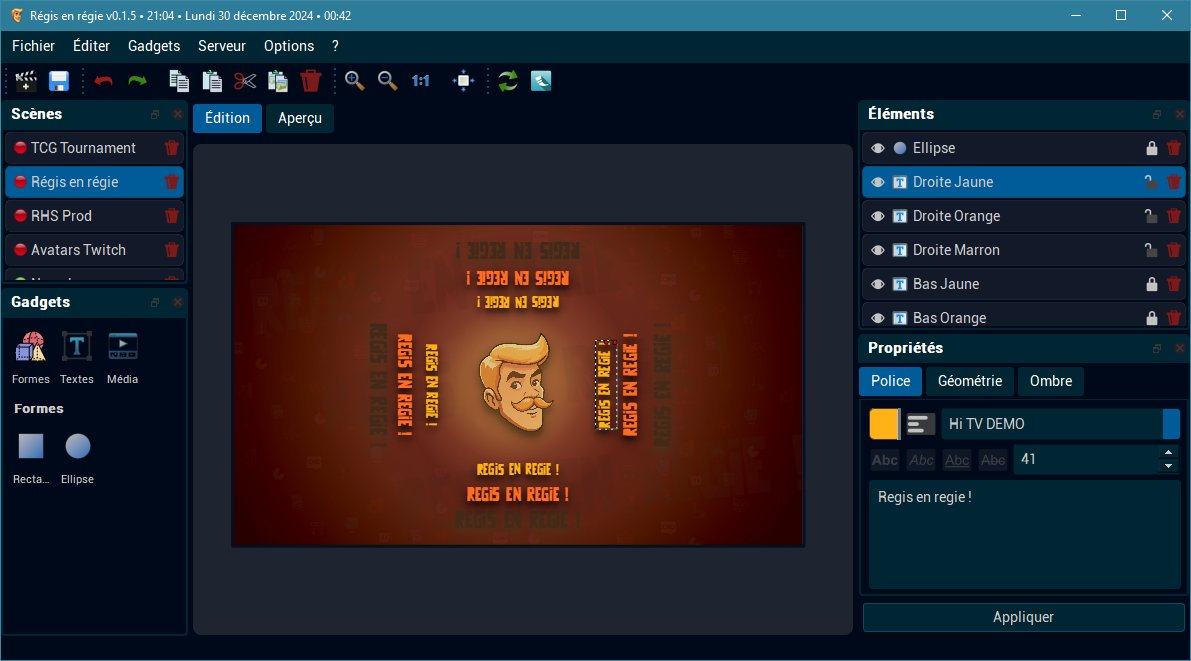Delete with toolbar trash can icon
Screen dimensions: 1191x661
click(311, 81)
